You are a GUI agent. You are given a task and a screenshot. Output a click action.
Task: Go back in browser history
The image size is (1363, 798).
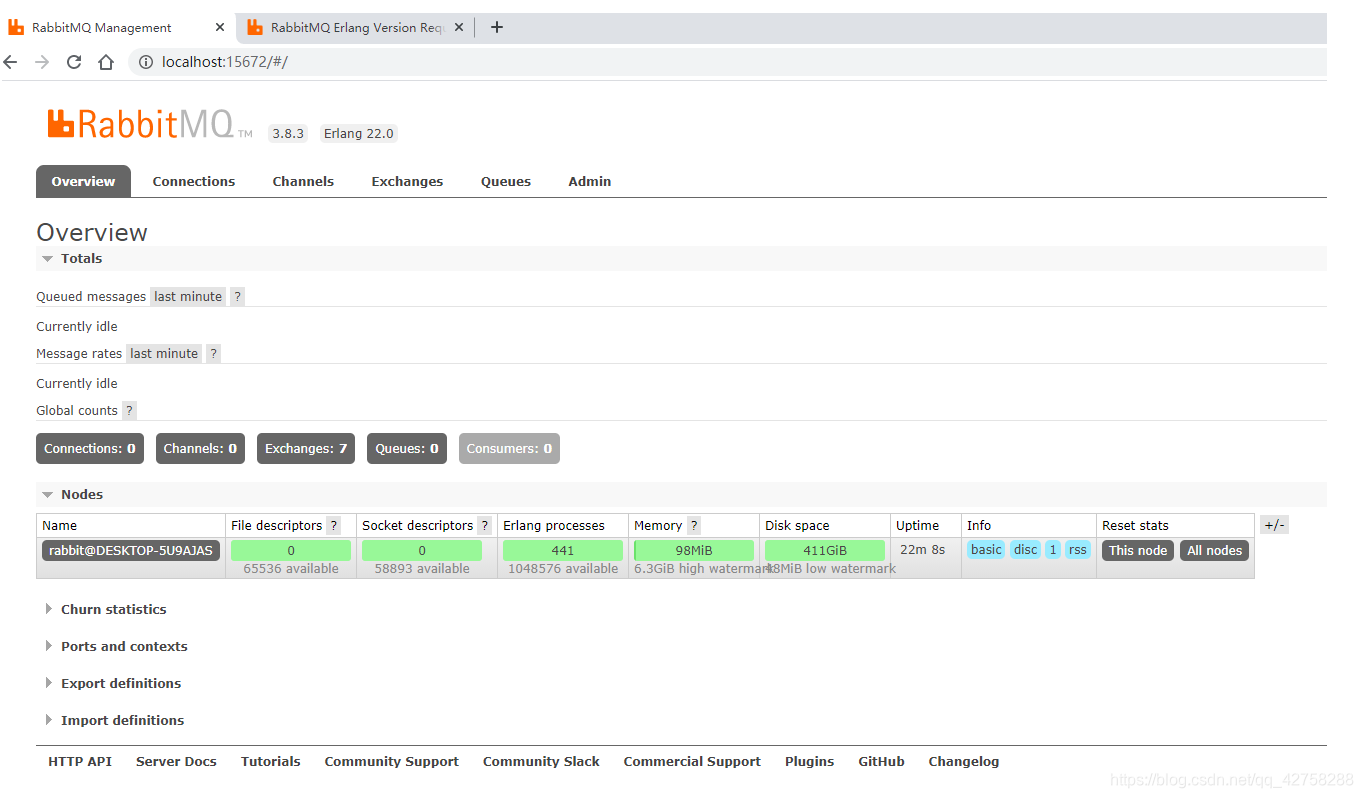tap(11, 62)
